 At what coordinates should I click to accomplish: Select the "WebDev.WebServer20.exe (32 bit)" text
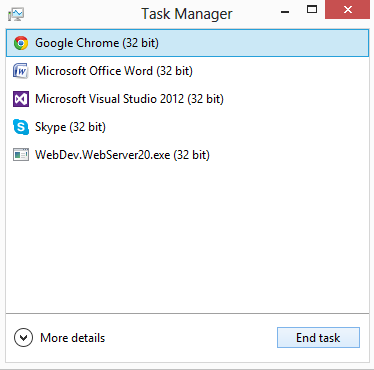tap(122, 155)
